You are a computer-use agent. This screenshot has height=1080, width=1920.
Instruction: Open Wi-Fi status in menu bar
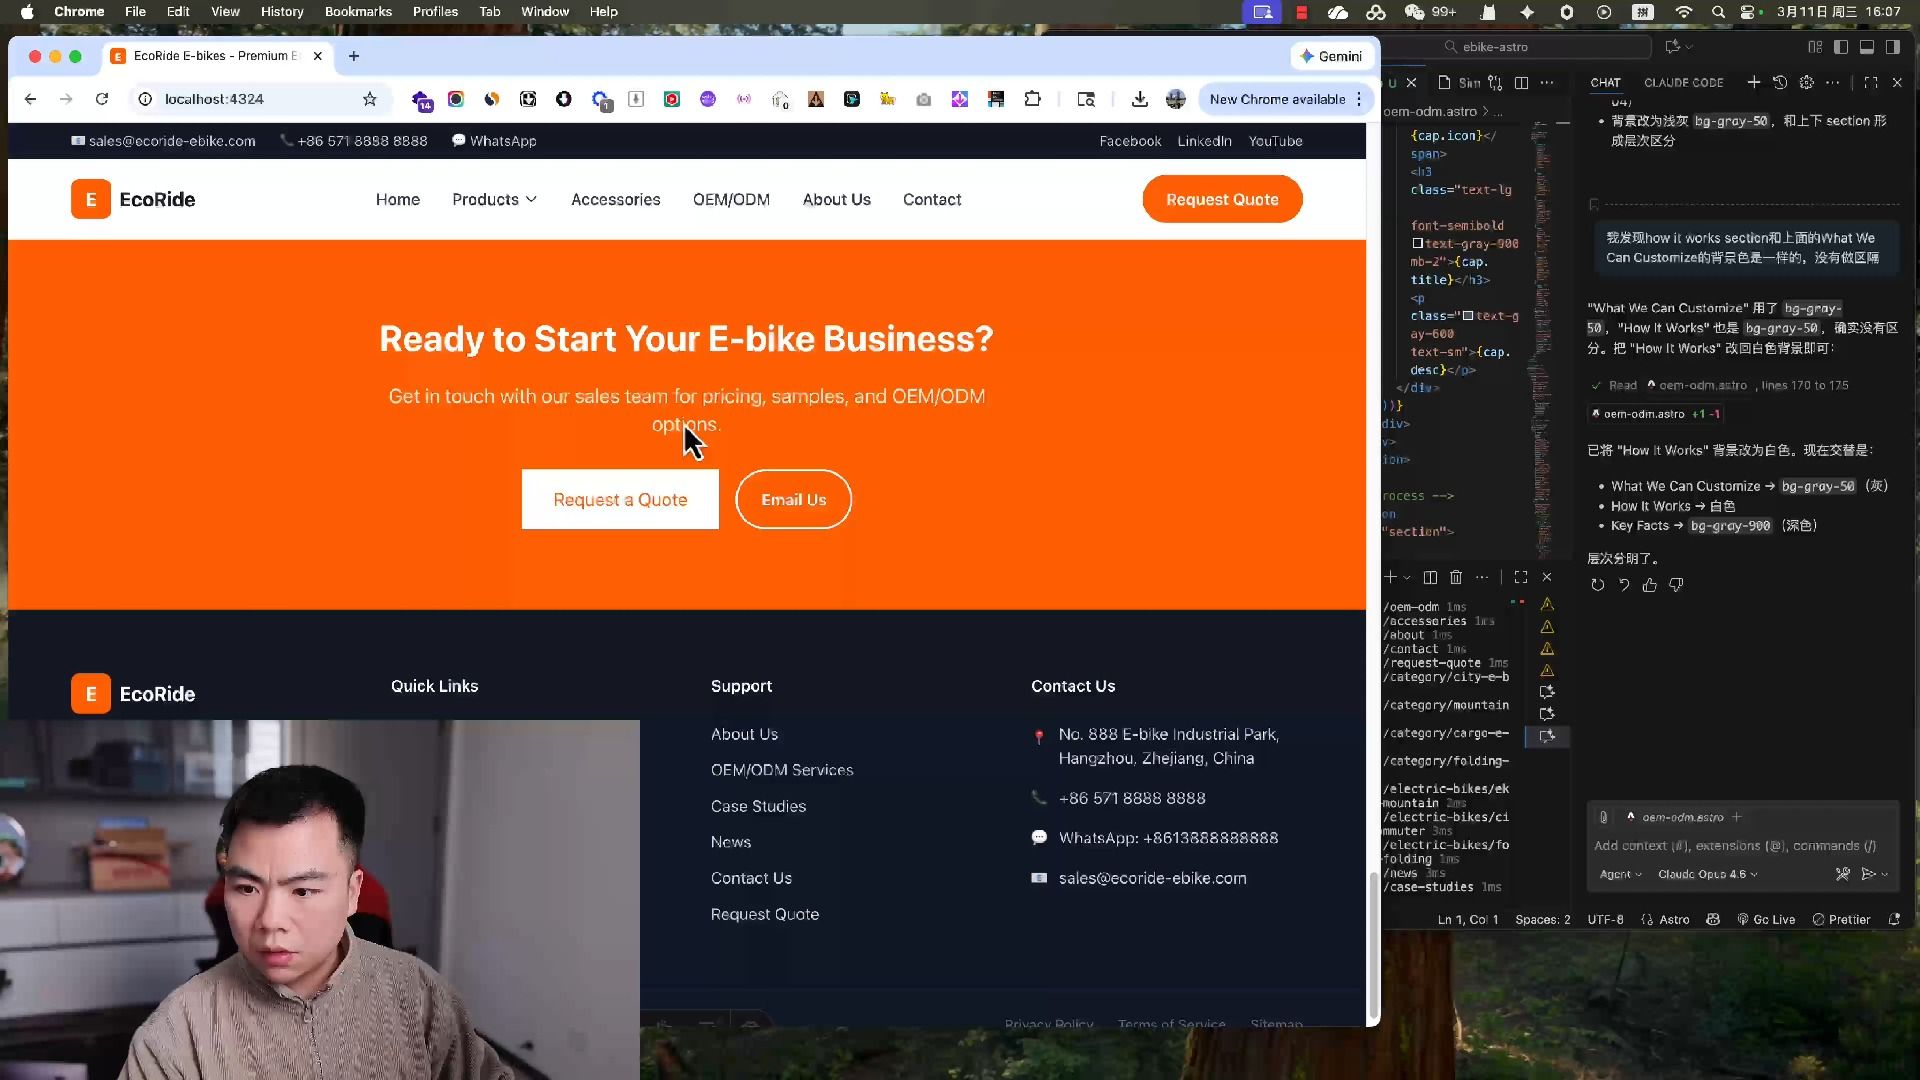coord(1684,12)
